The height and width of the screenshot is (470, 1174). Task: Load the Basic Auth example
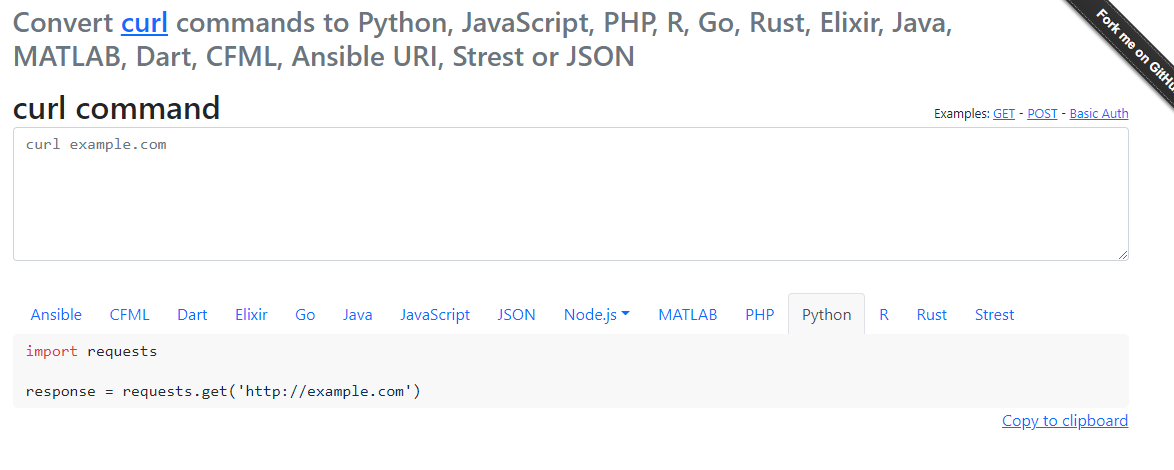click(1098, 114)
